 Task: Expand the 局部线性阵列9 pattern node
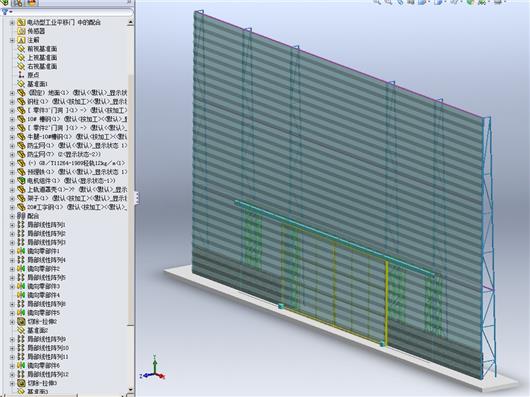coord(12,339)
